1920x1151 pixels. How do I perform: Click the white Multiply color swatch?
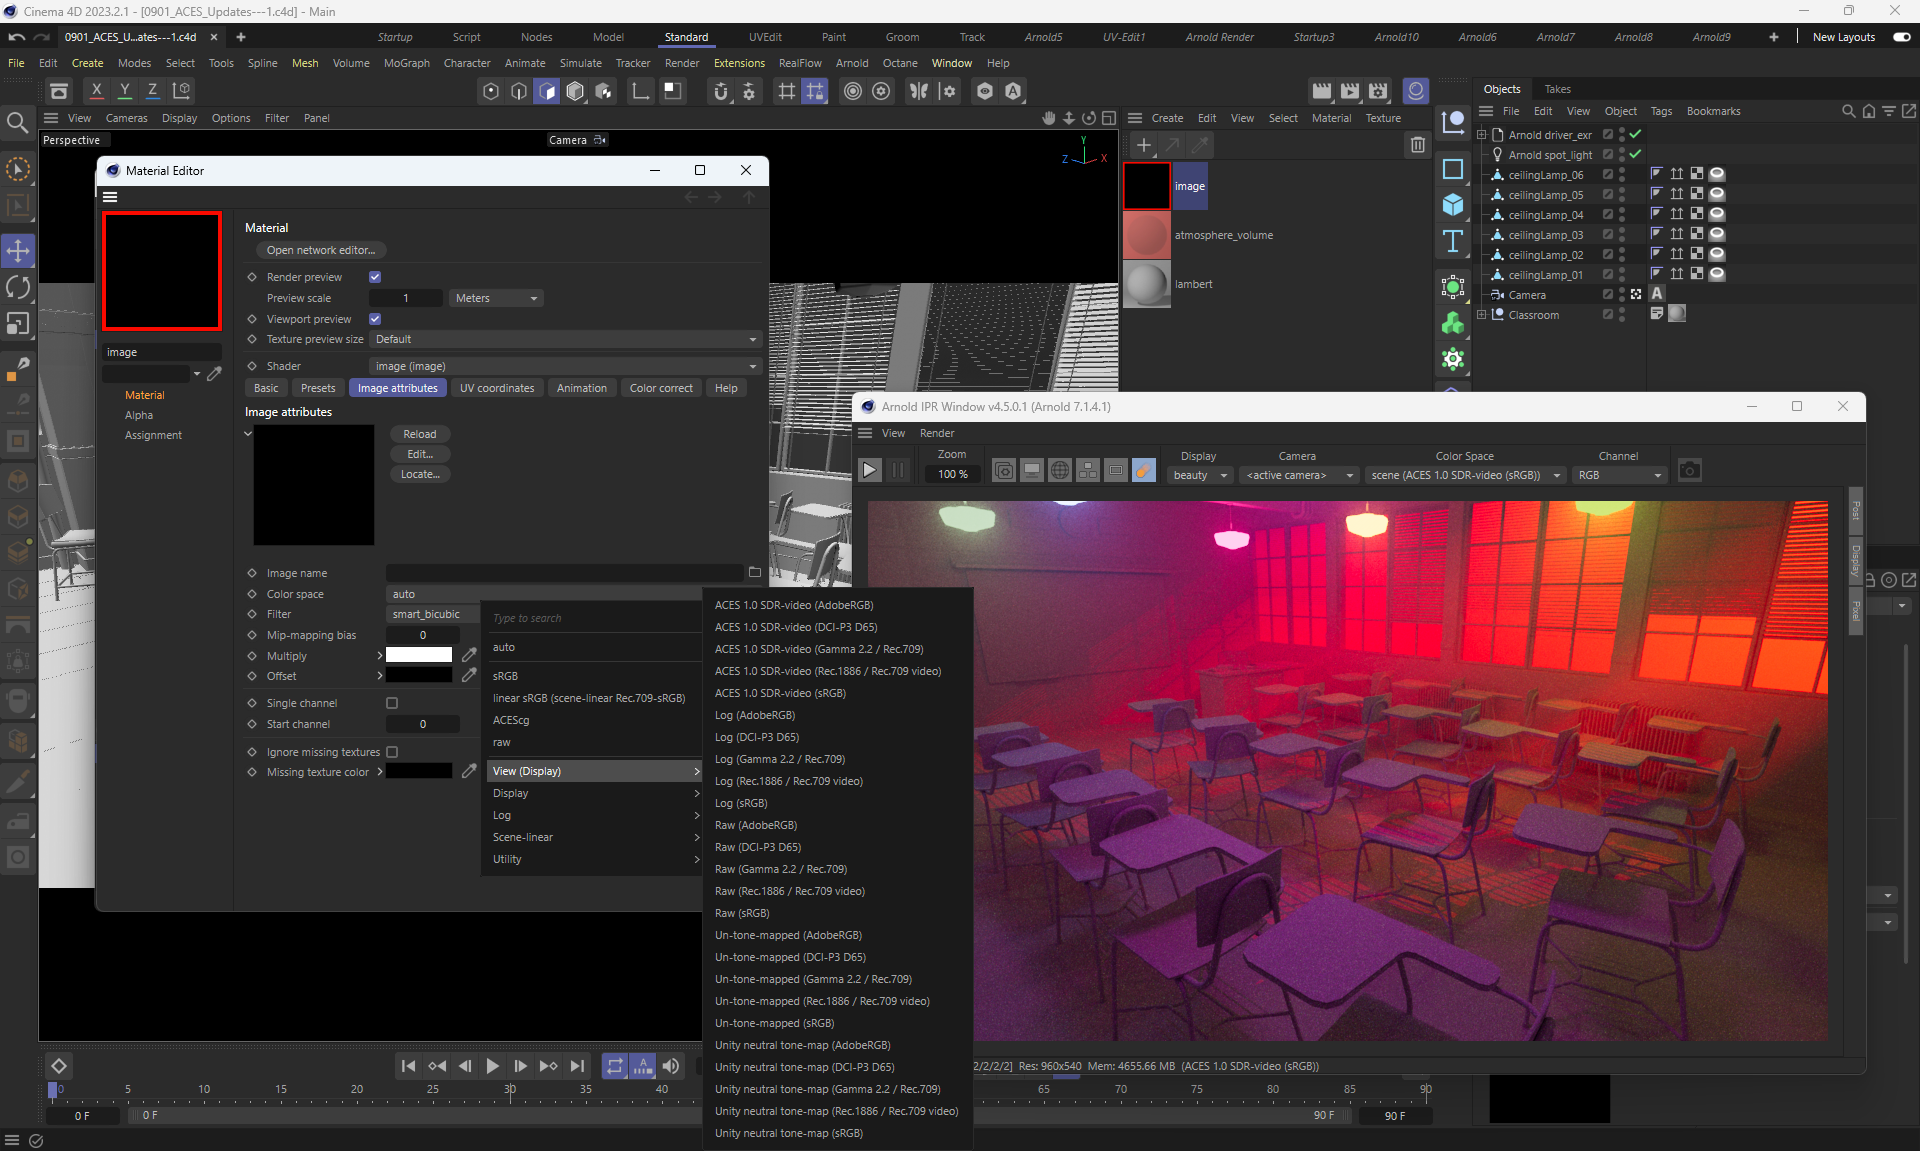419,655
